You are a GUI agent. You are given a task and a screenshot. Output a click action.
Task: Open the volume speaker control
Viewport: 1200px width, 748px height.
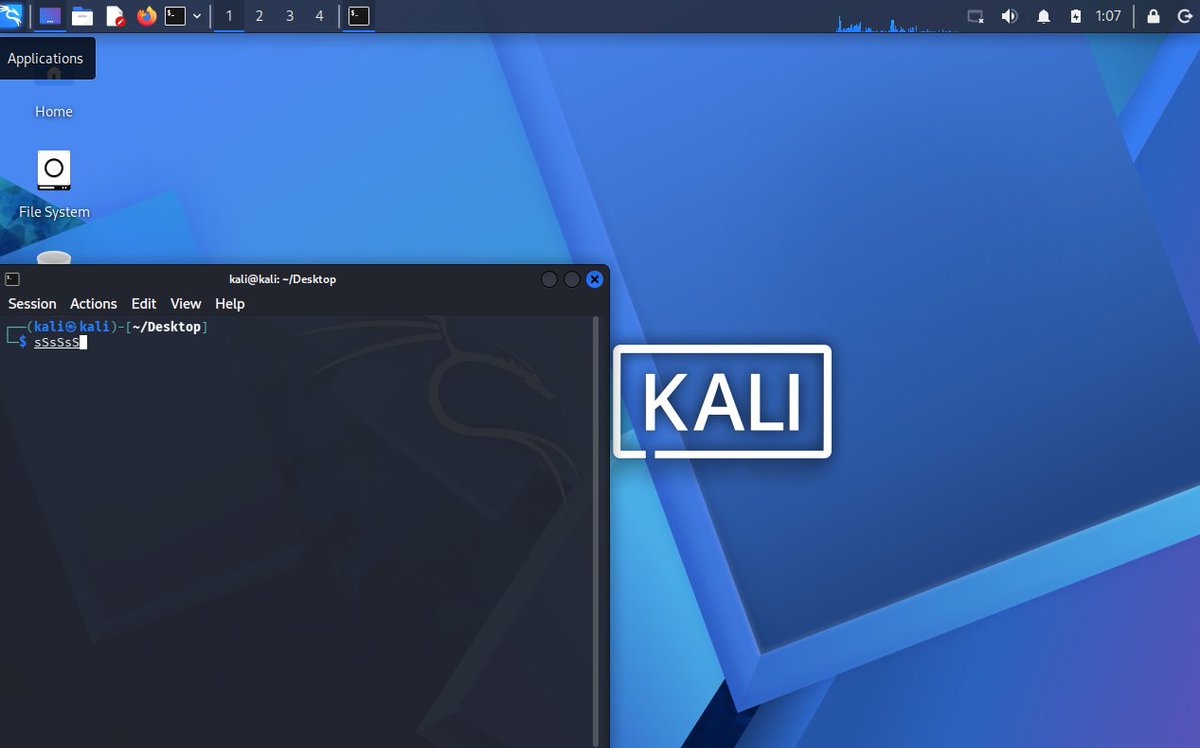pyautogui.click(x=1009, y=16)
